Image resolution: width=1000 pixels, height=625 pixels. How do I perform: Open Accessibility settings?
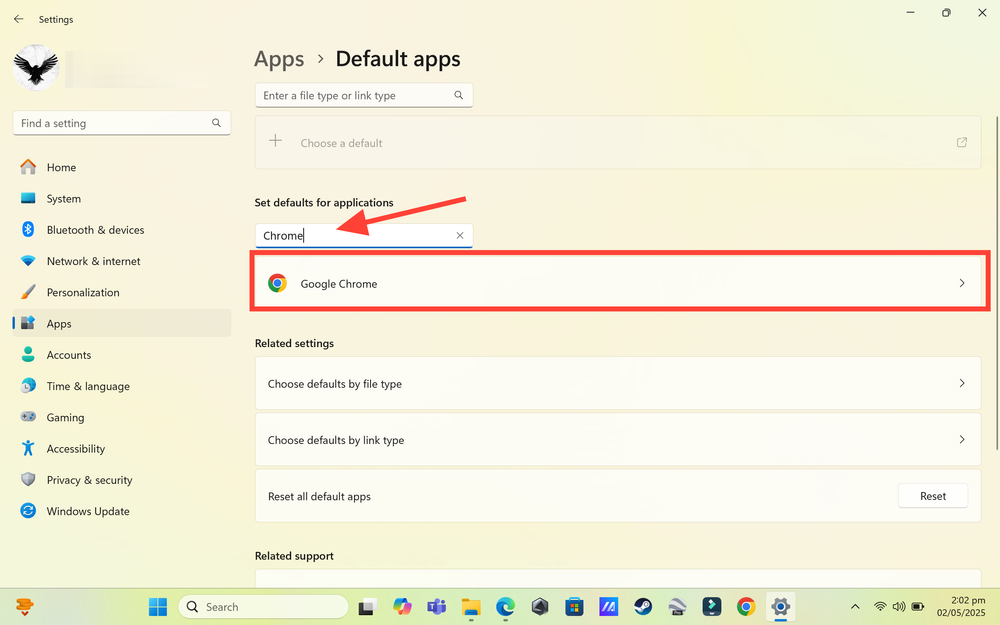click(122, 448)
